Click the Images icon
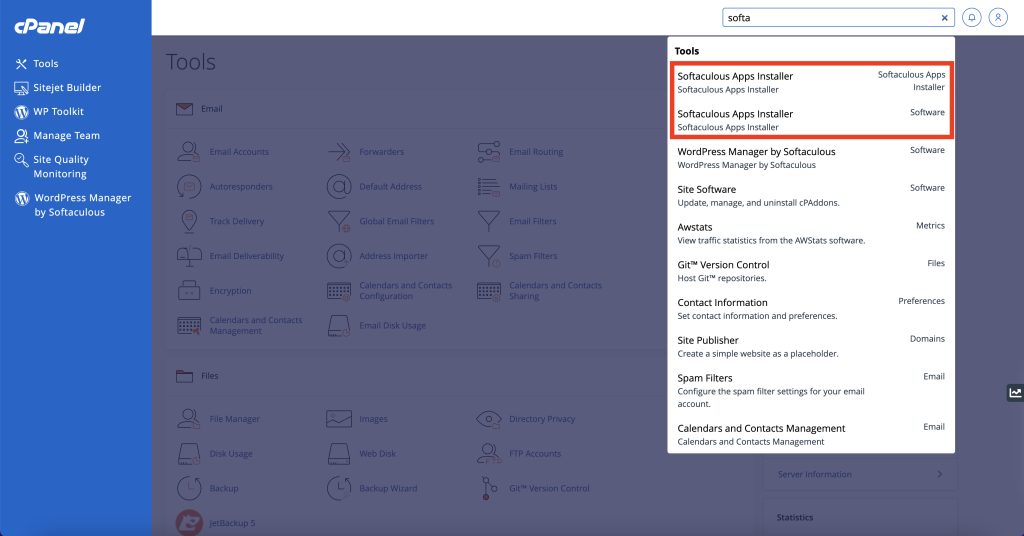The width and height of the screenshot is (1024, 536). click(339, 418)
